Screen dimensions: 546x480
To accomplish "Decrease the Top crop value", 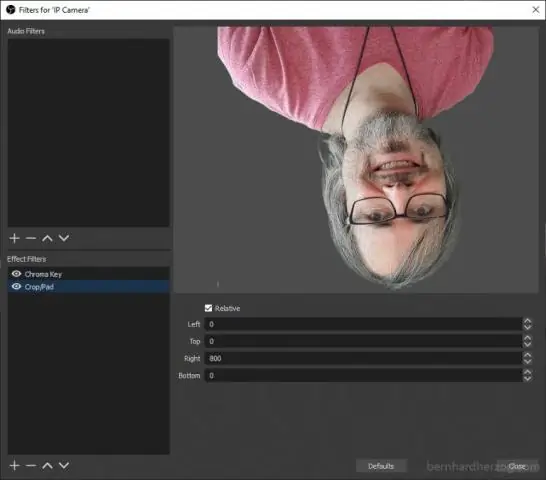I will (x=528, y=344).
